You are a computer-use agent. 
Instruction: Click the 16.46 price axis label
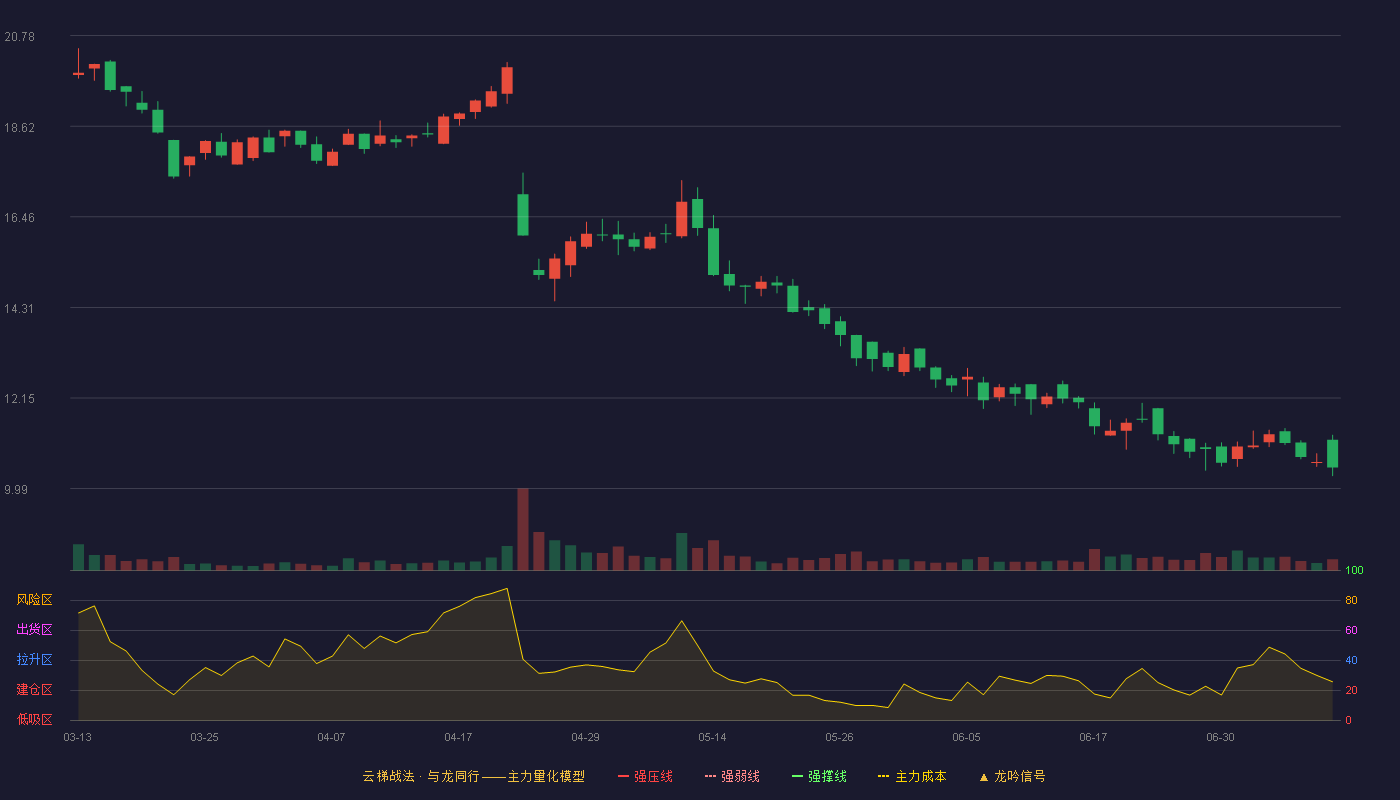[19, 218]
